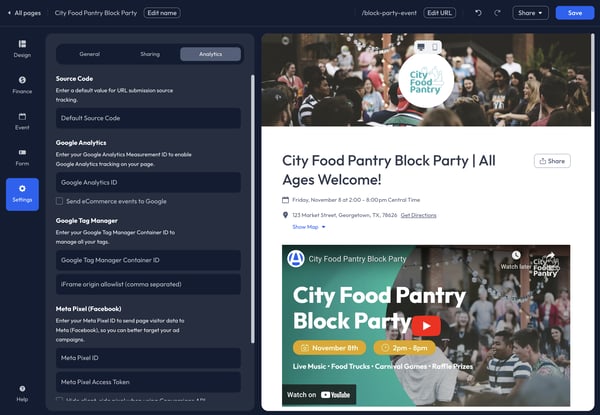Screen dimensions: 600x415
Task: Focus the iFrame origin allowlist field
Action: pos(148,284)
